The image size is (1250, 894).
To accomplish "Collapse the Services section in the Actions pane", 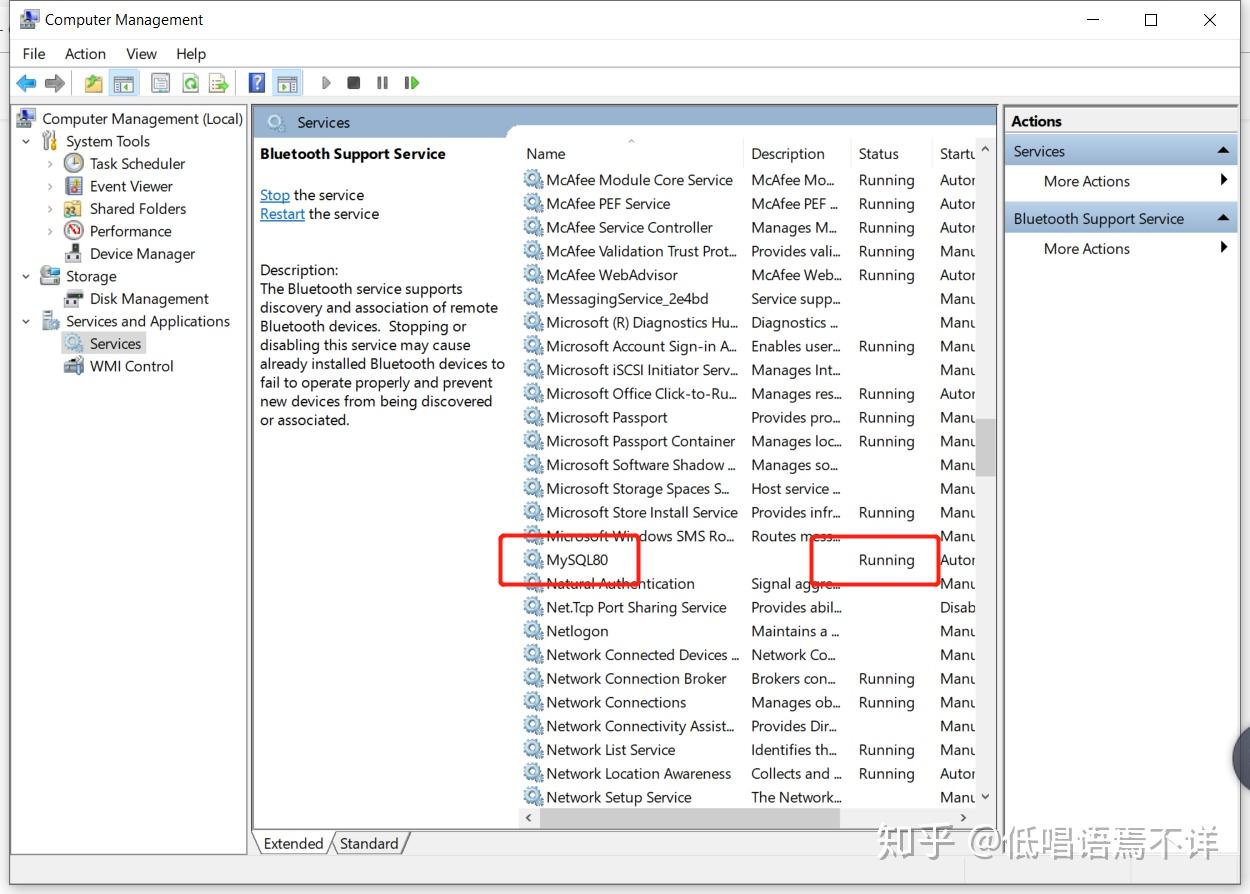I will tap(1223, 151).
